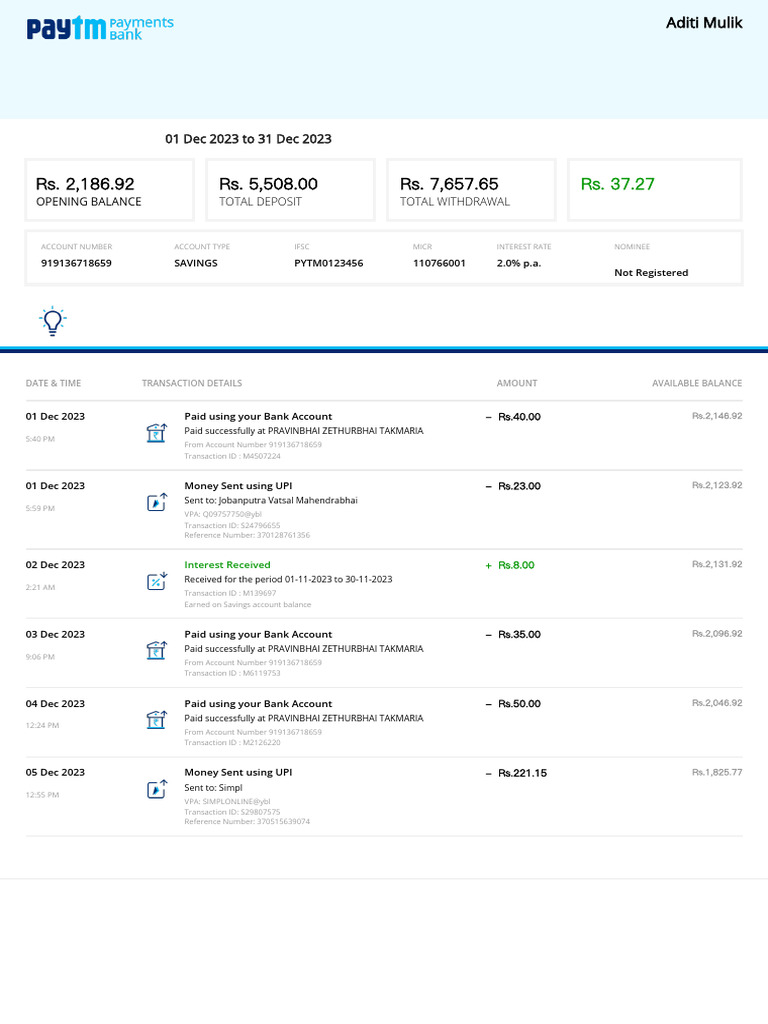768x1024 pixels.
Task: Click nominee status Not Registered
Action: point(651,272)
